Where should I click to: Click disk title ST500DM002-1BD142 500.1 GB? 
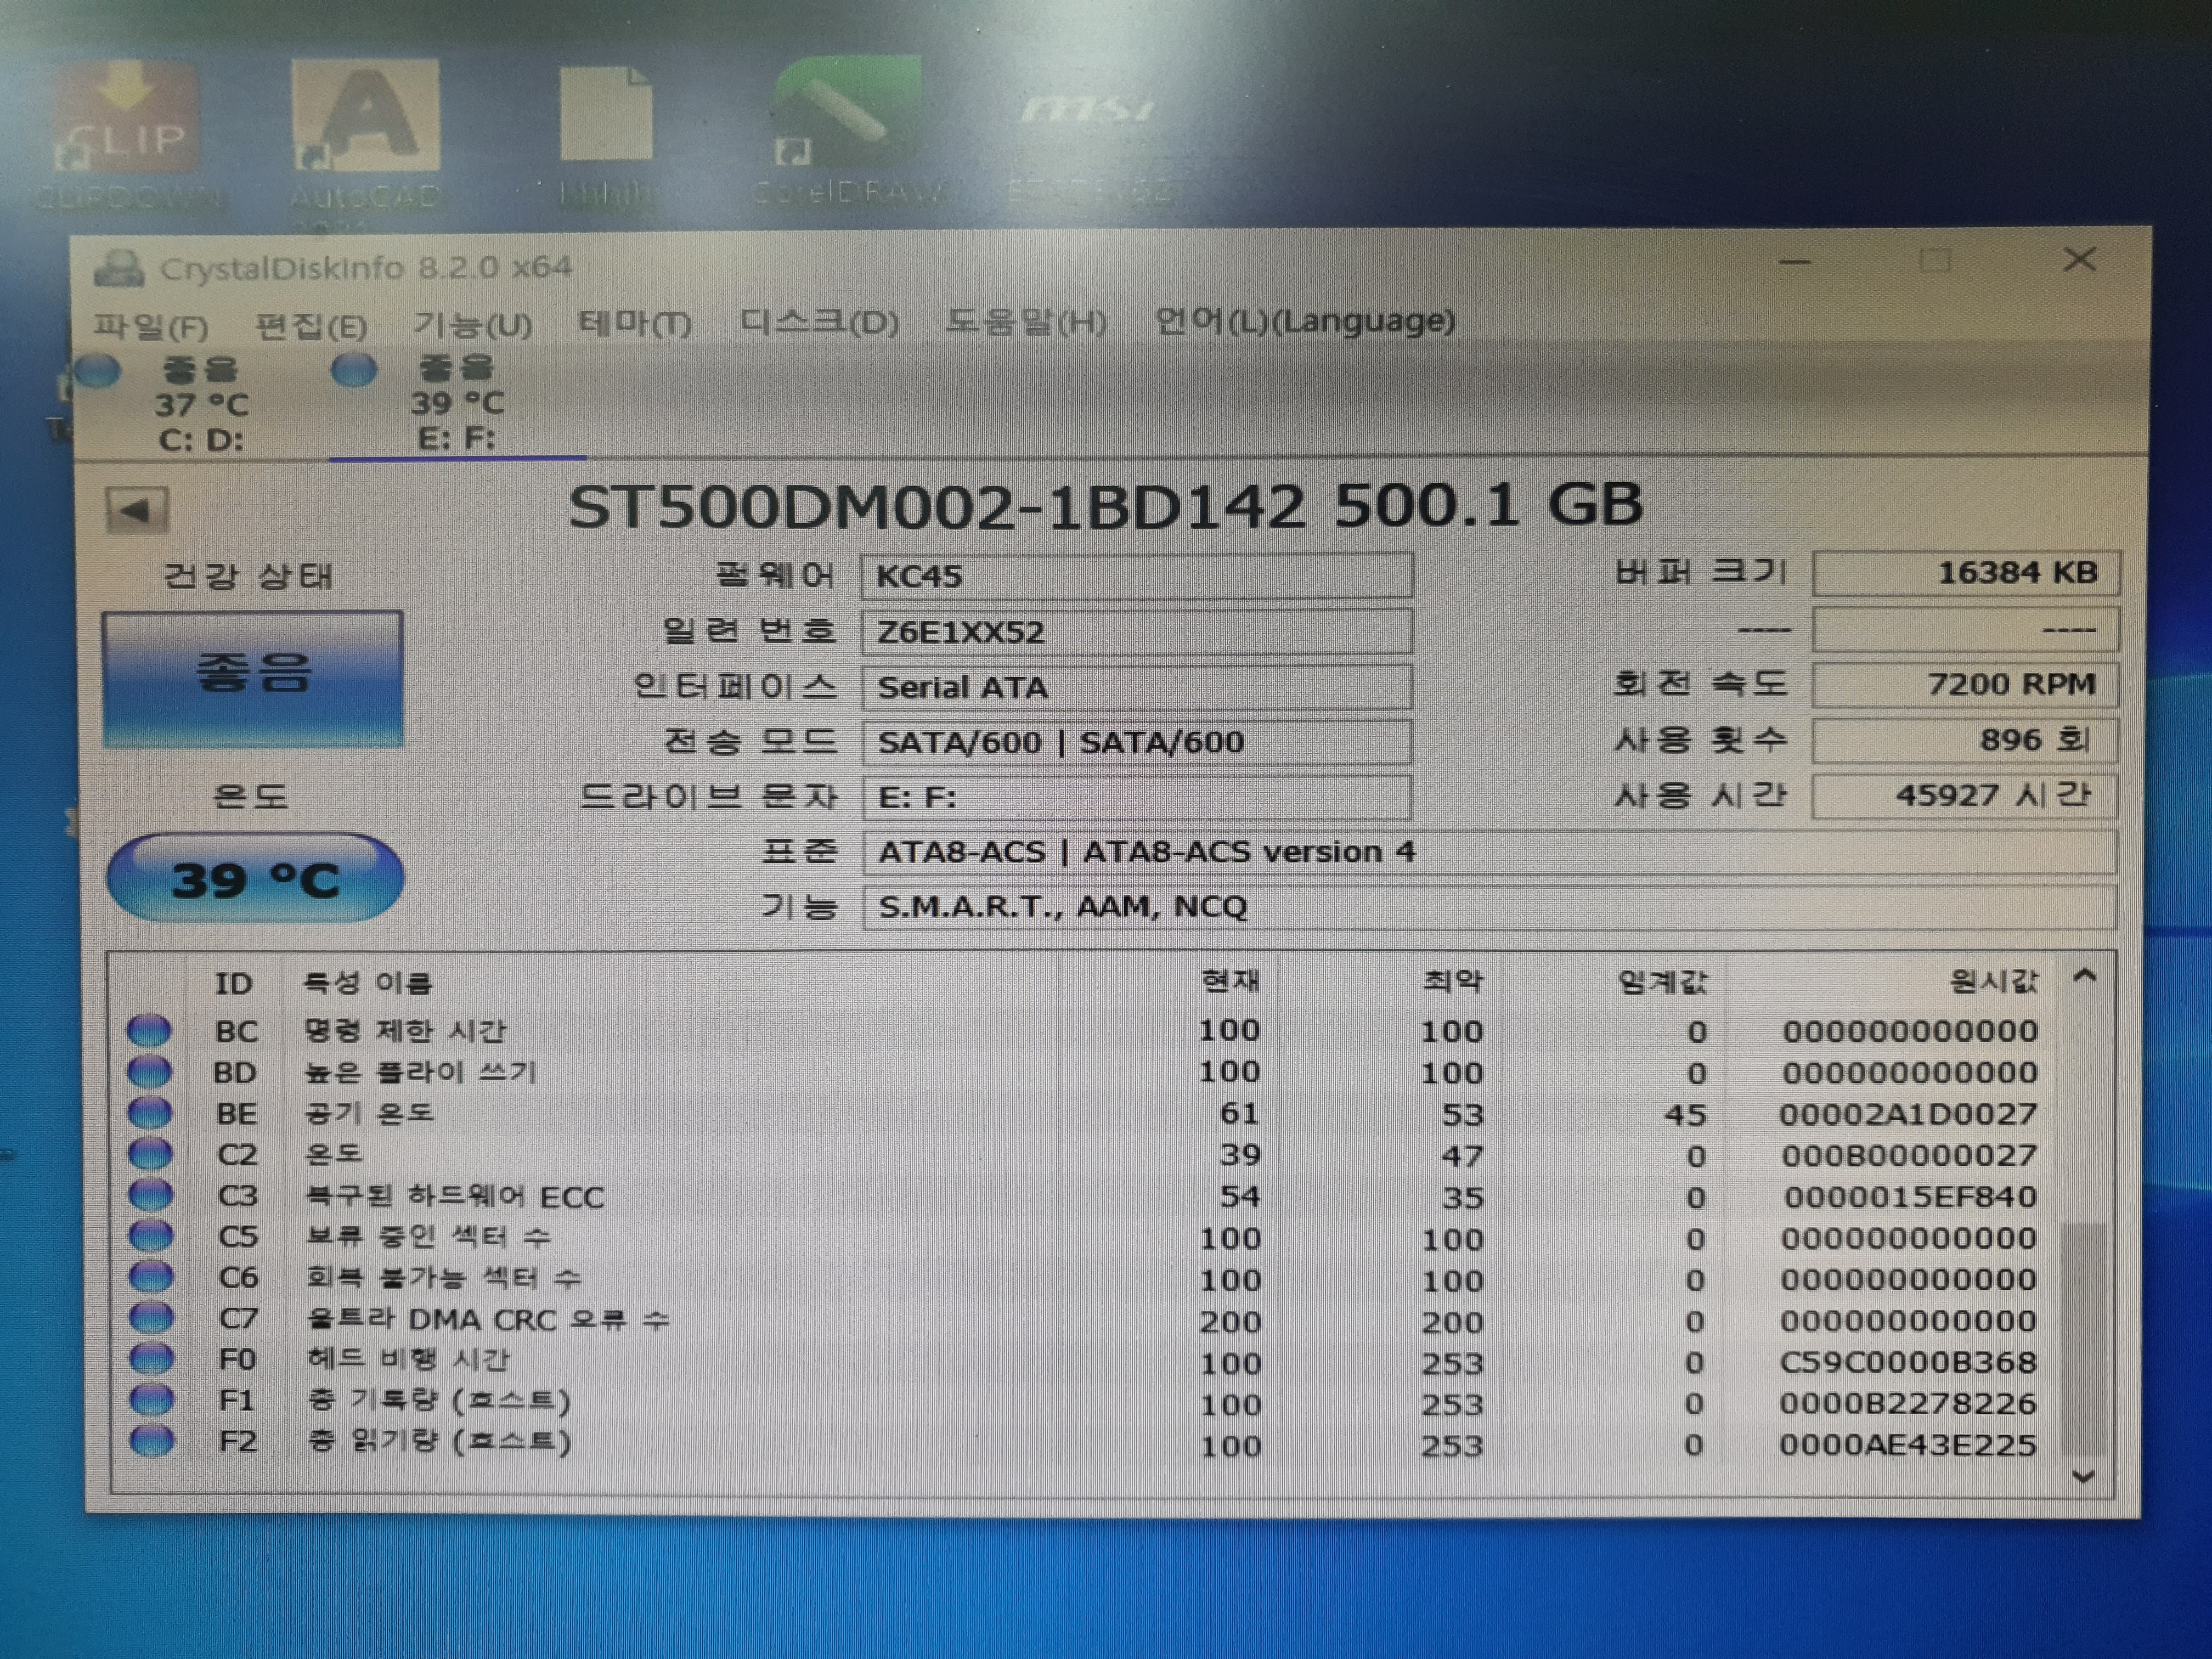(1105, 505)
